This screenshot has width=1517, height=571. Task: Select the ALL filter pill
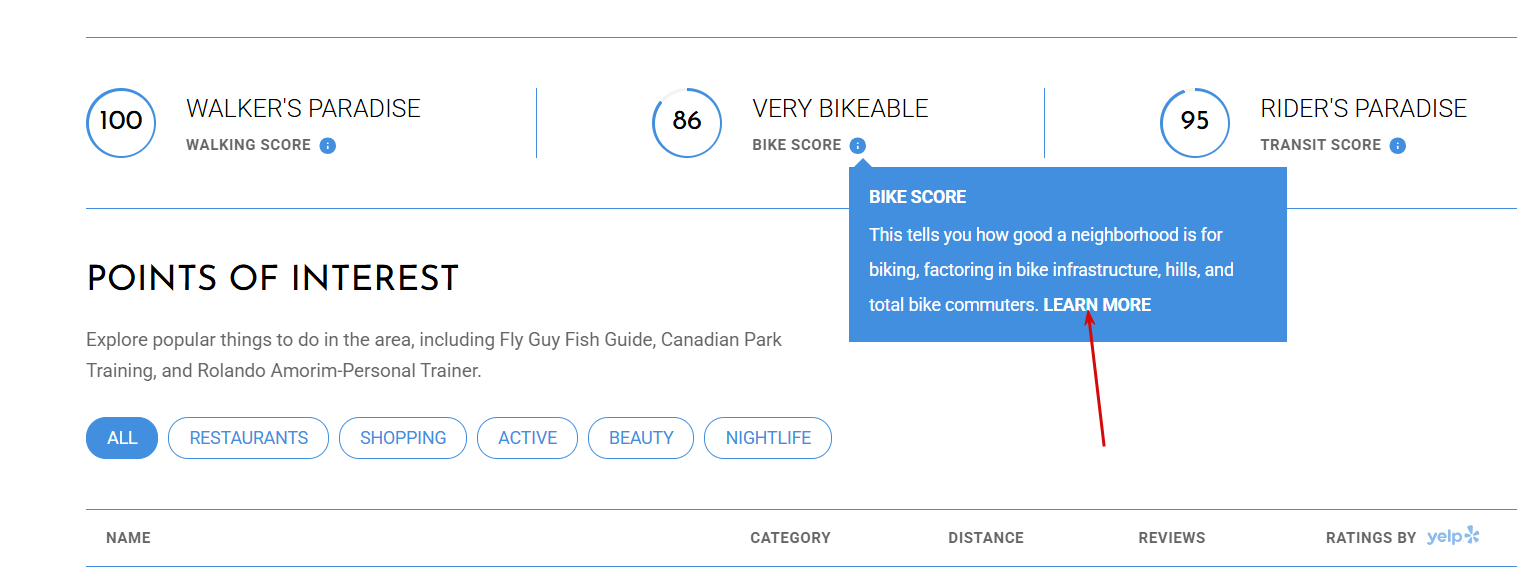coord(122,438)
